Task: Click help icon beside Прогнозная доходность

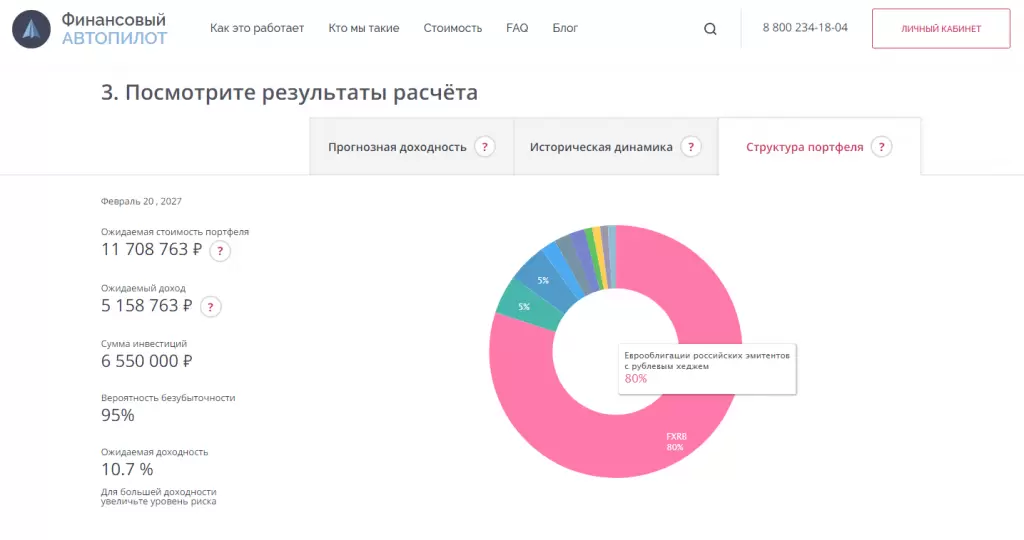Action: [x=485, y=147]
